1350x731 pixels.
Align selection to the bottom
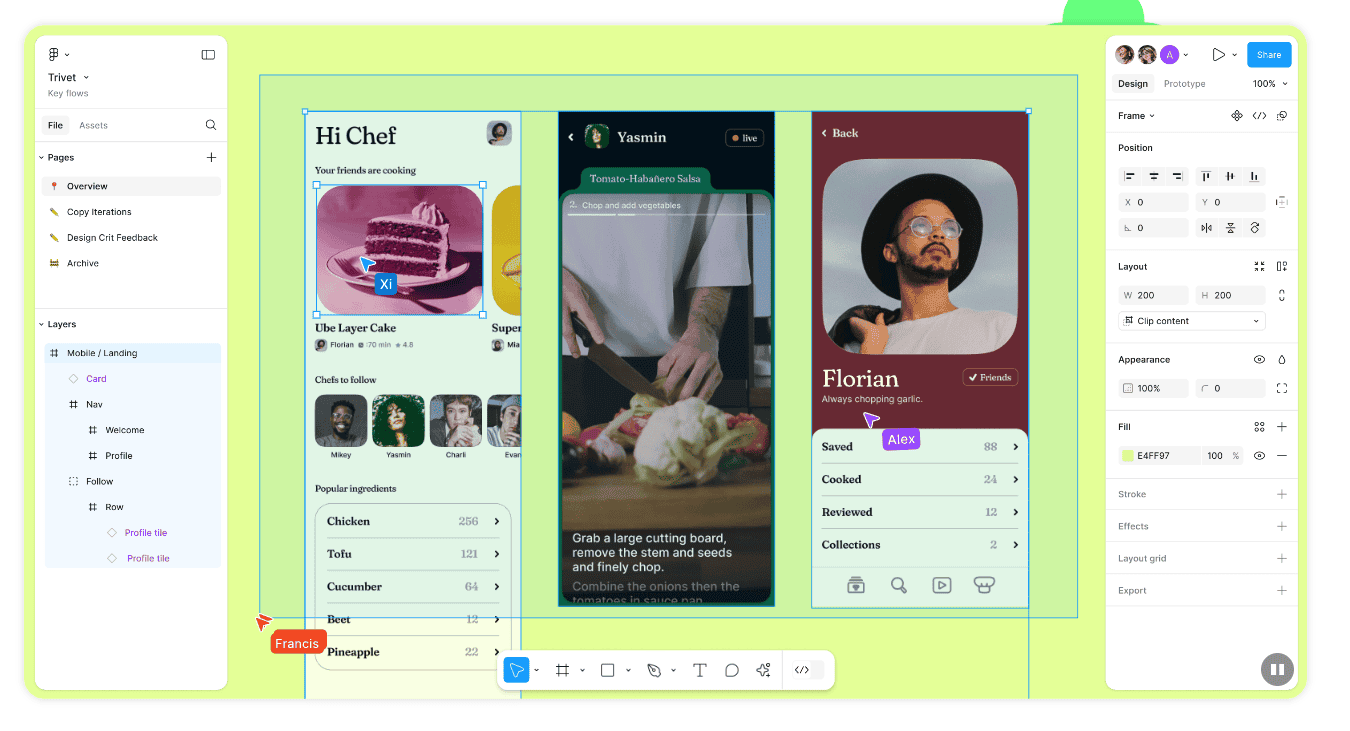pyautogui.click(x=1254, y=176)
